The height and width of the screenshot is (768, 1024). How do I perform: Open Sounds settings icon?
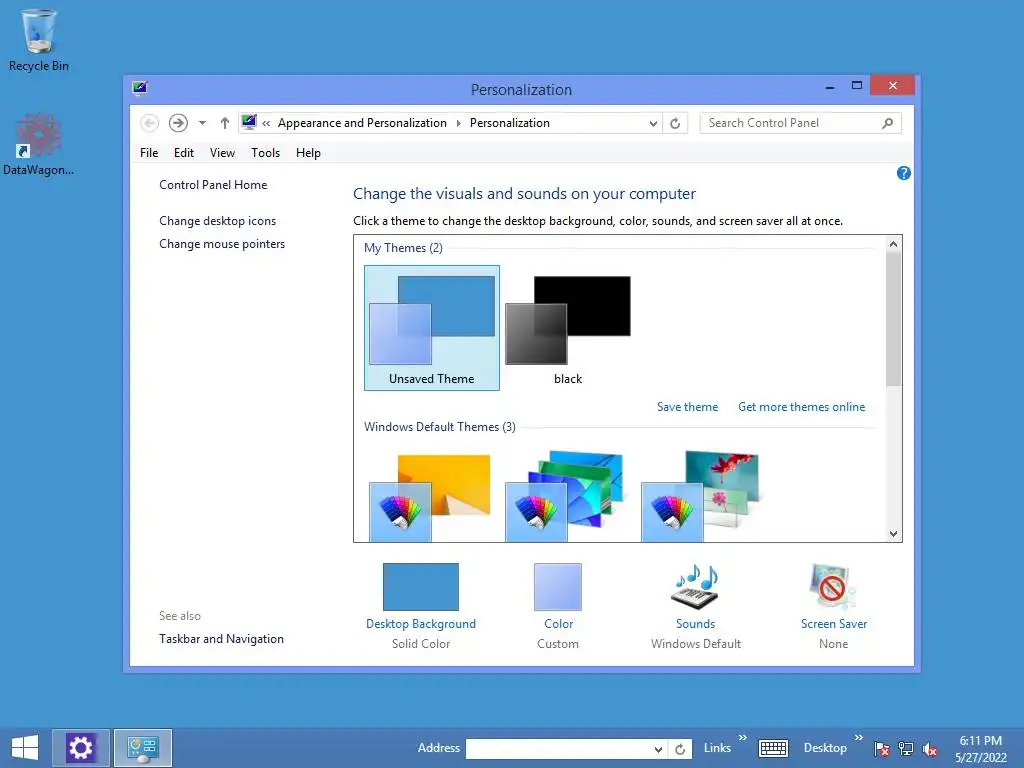point(696,586)
